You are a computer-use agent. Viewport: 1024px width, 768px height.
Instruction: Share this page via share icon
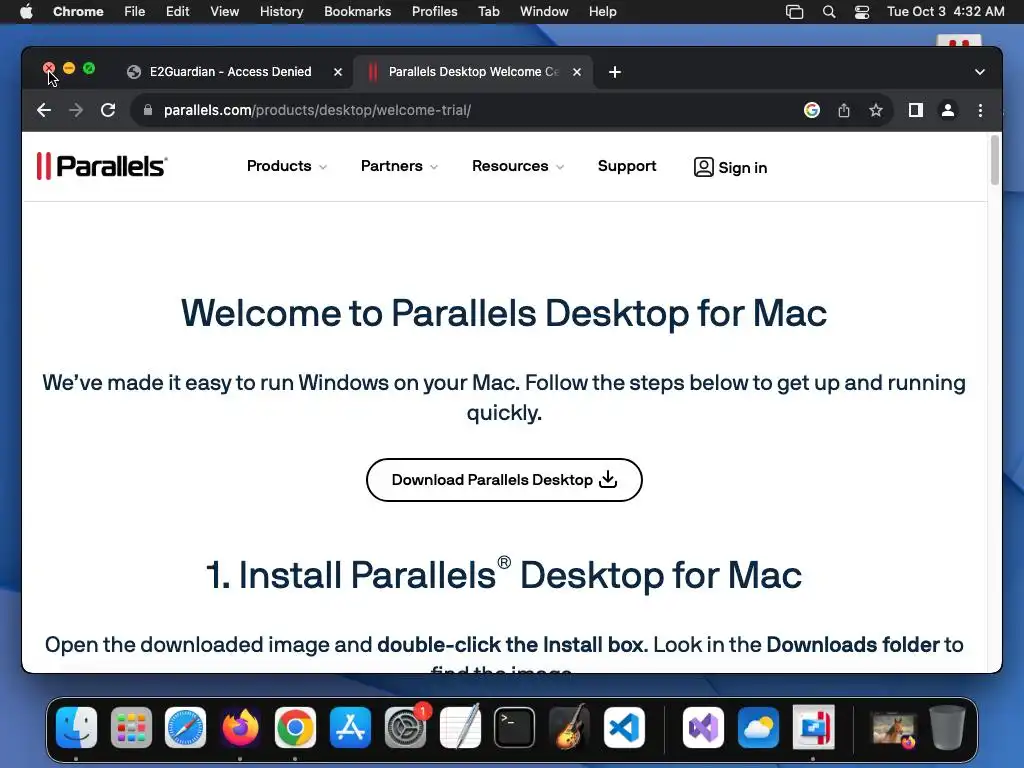tap(844, 110)
